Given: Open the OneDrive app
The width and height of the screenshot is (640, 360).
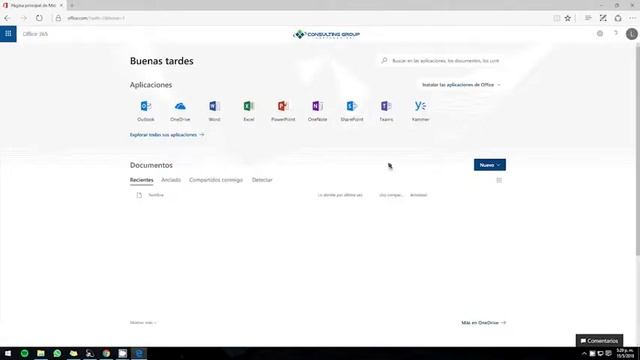Looking at the screenshot, I should (180, 111).
